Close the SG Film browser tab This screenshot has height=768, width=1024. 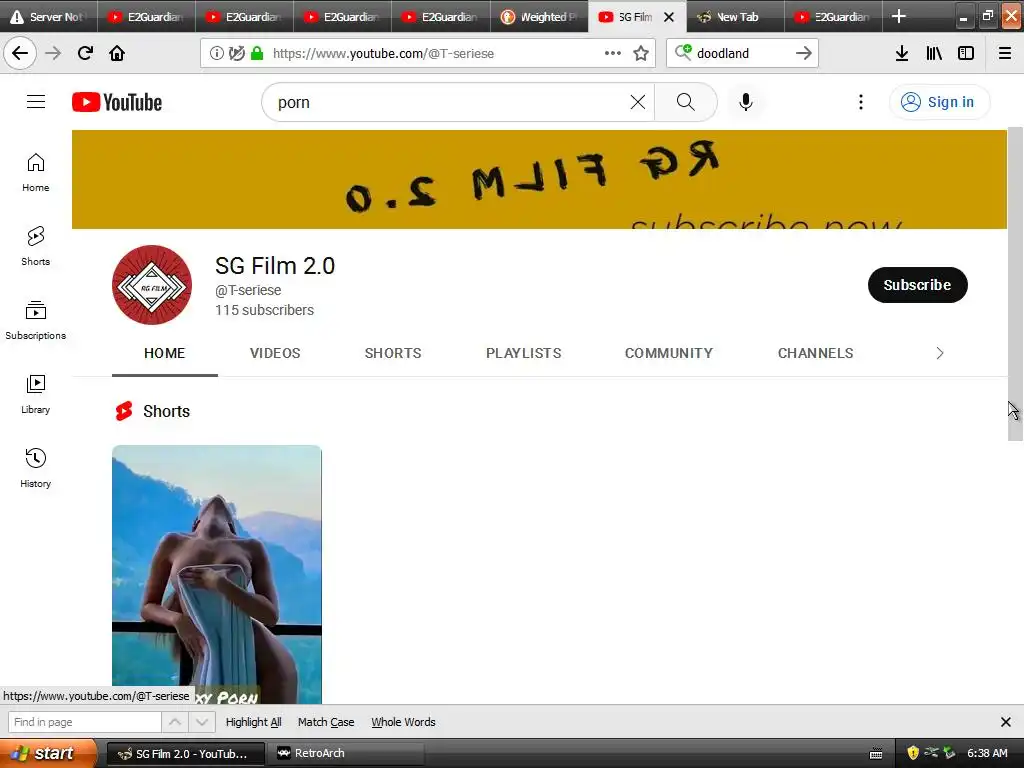(x=669, y=17)
